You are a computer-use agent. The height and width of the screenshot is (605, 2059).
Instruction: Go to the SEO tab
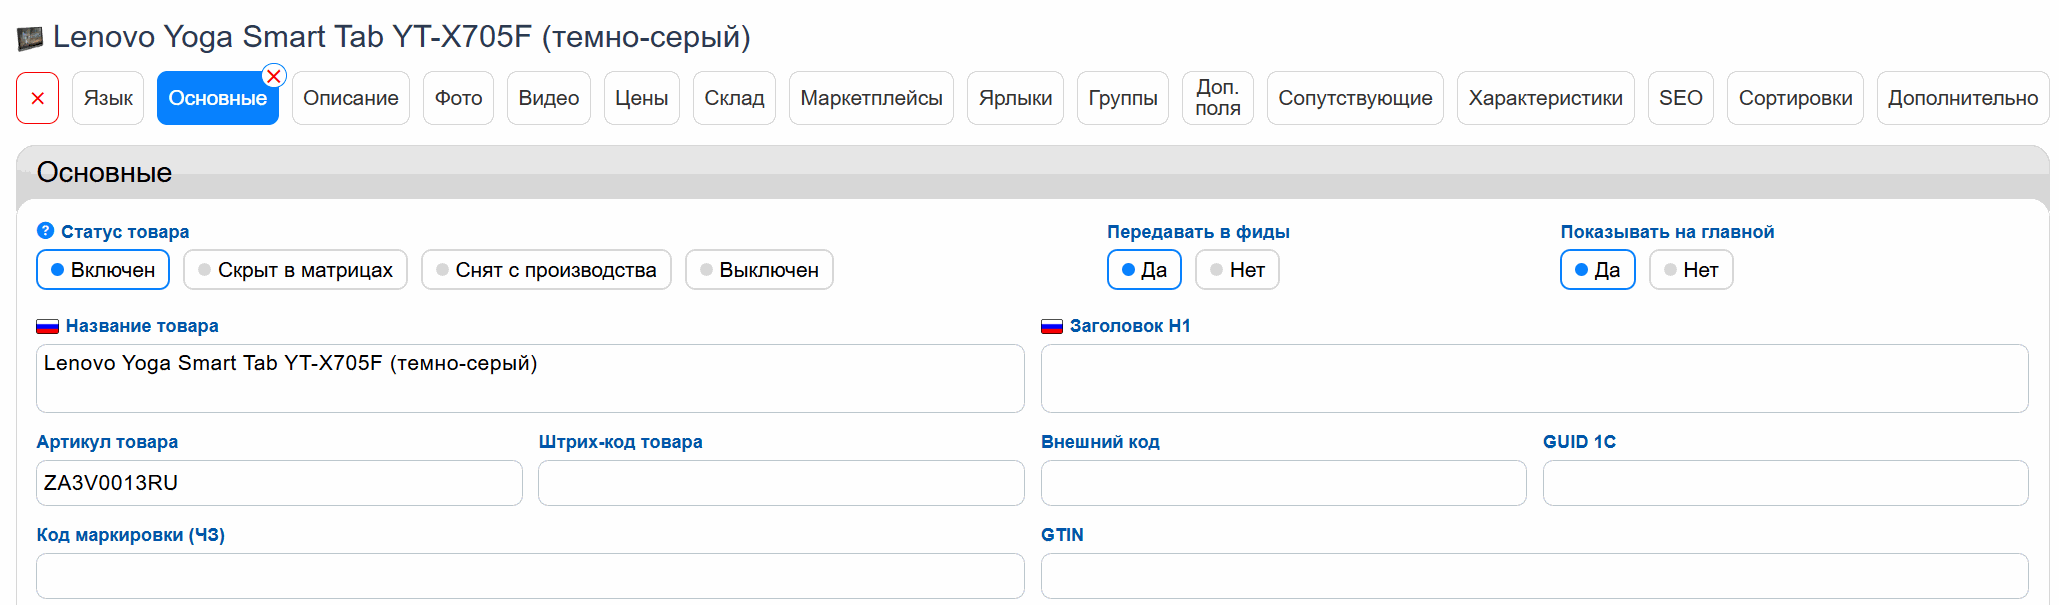click(1680, 98)
